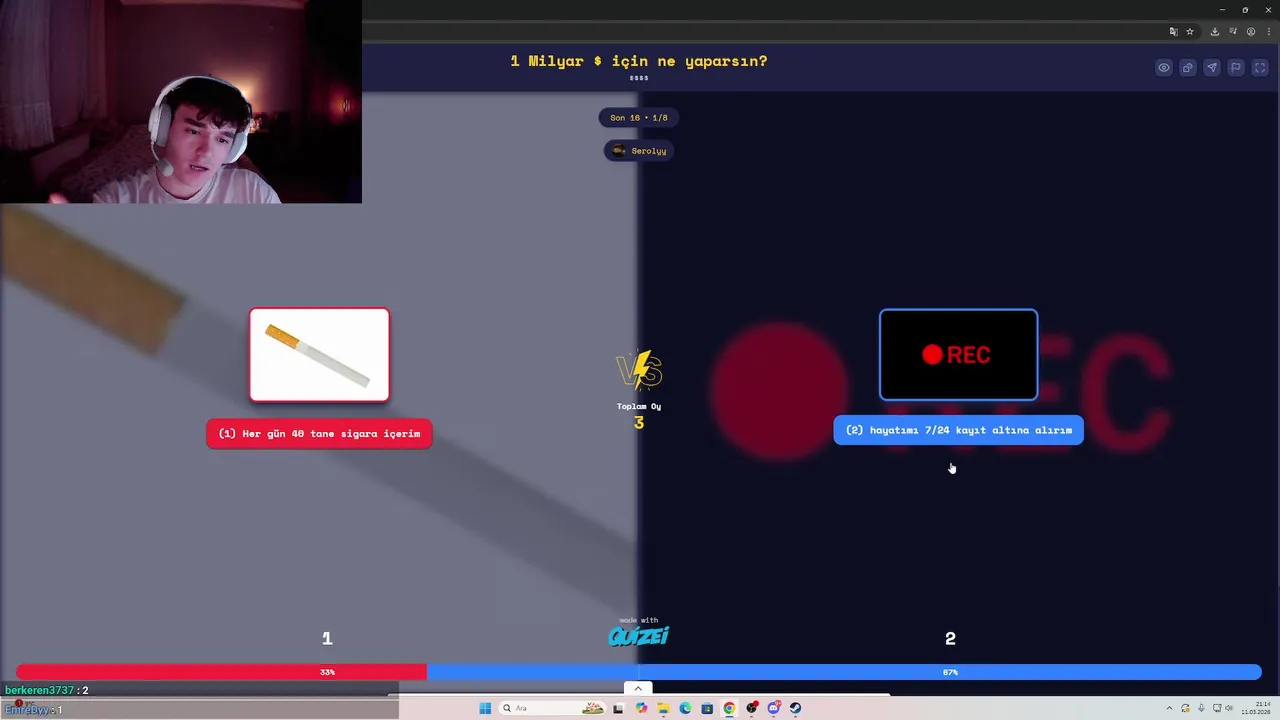Open the browser three-dot menu
The width and height of the screenshot is (1280, 720).
click(1268, 32)
